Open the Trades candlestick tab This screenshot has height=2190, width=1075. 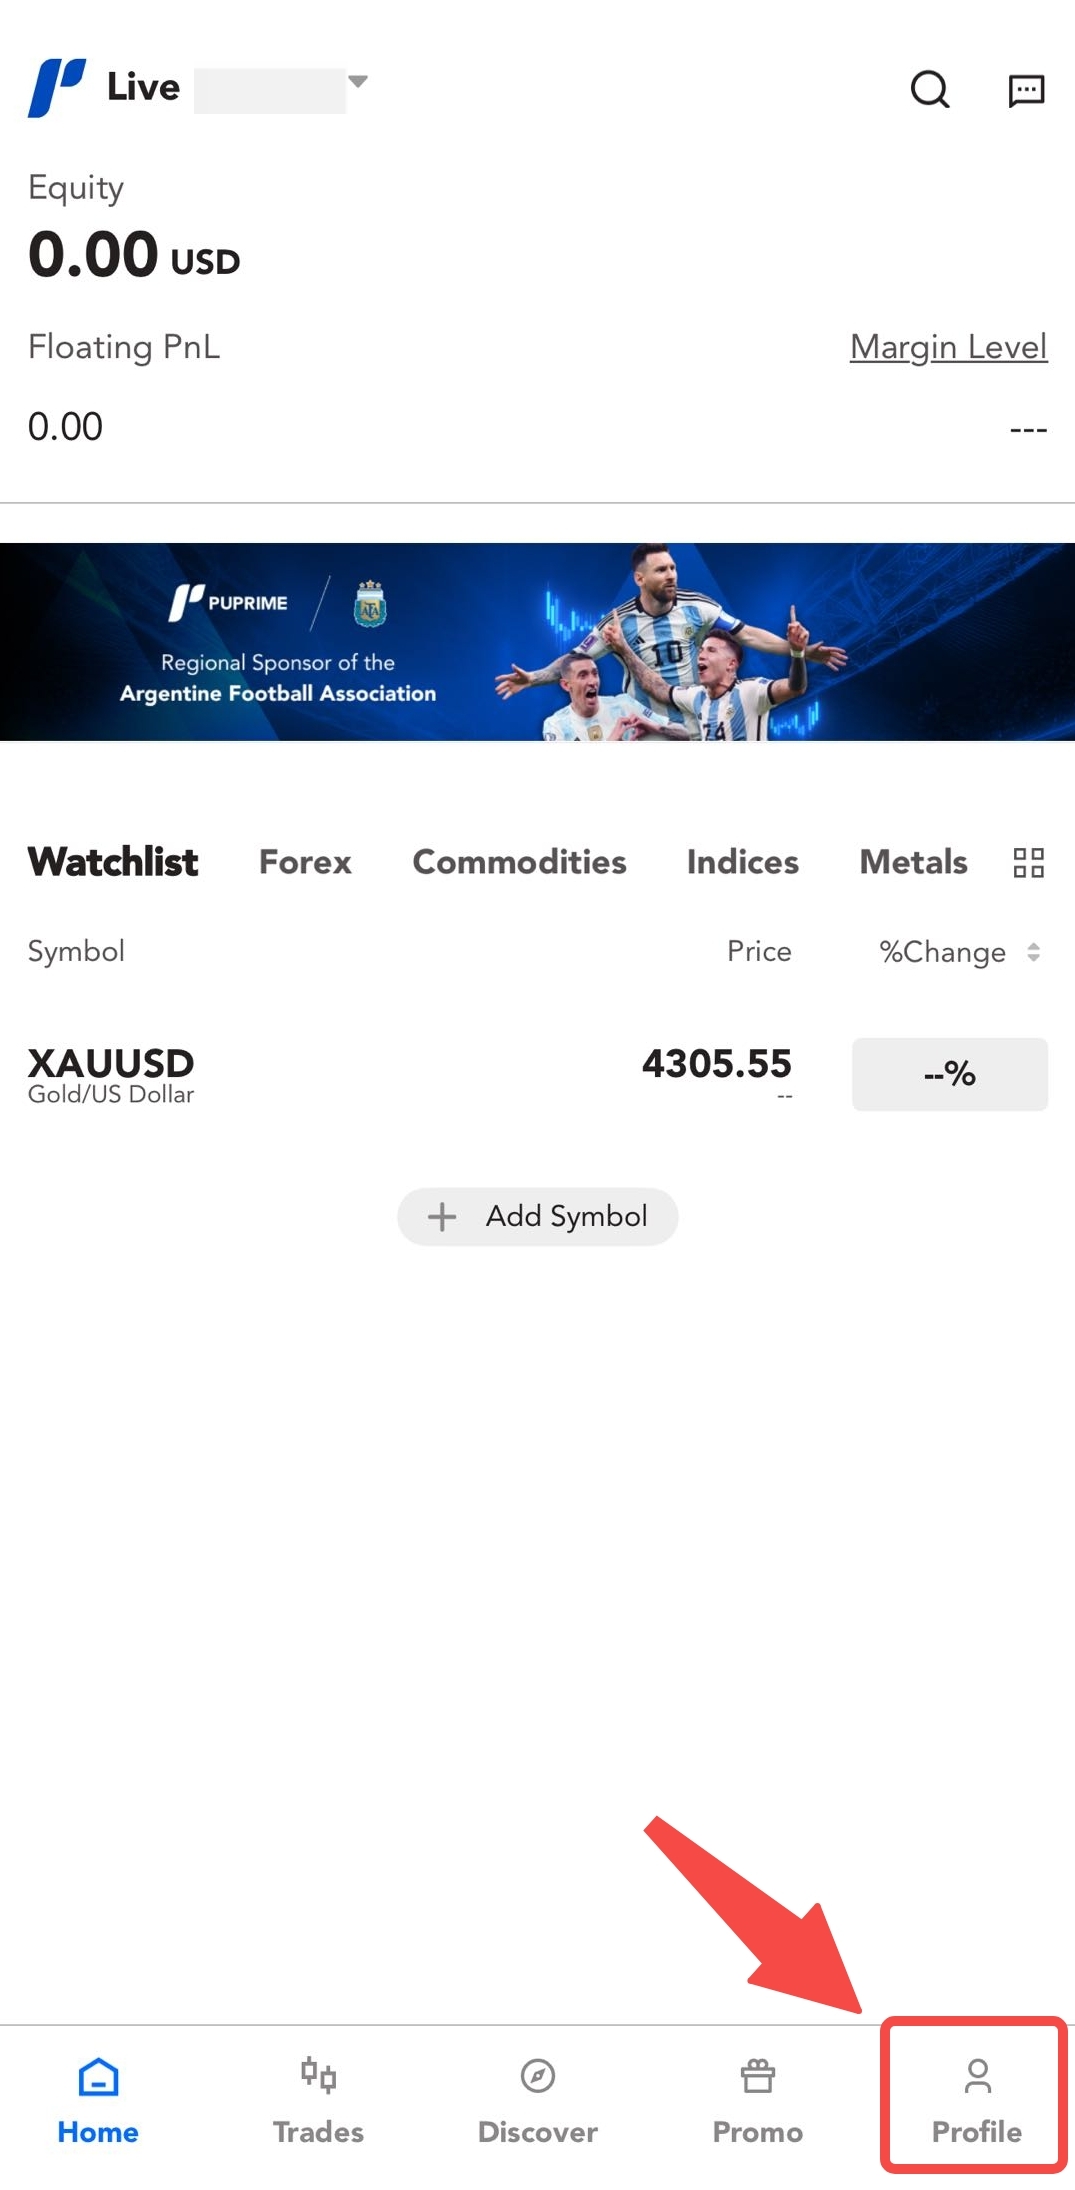(318, 2101)
